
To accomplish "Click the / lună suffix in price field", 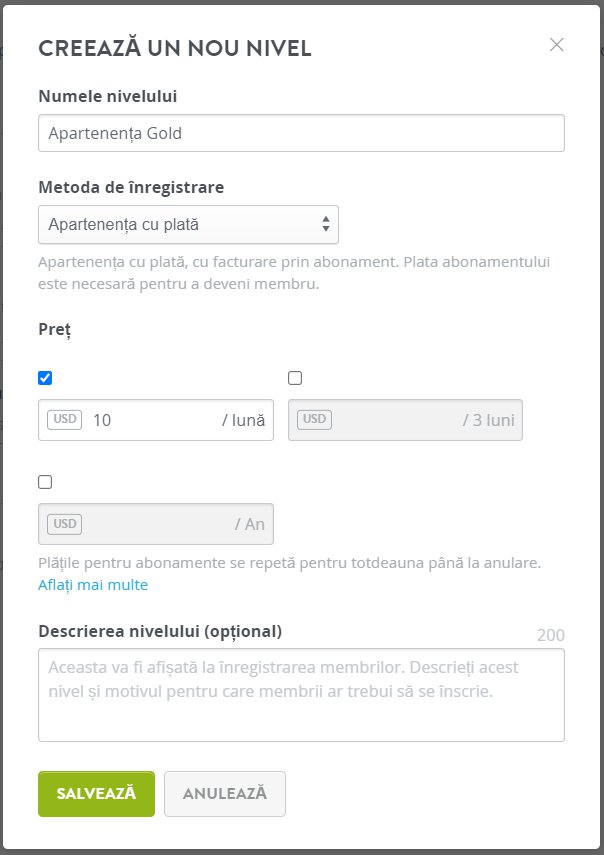I will click(x=243, y=420).
